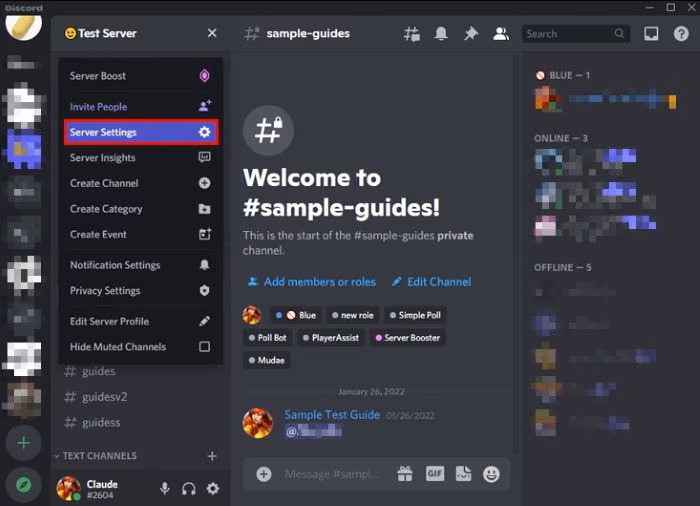Select Server Boost menu entry

coord(141,76)
